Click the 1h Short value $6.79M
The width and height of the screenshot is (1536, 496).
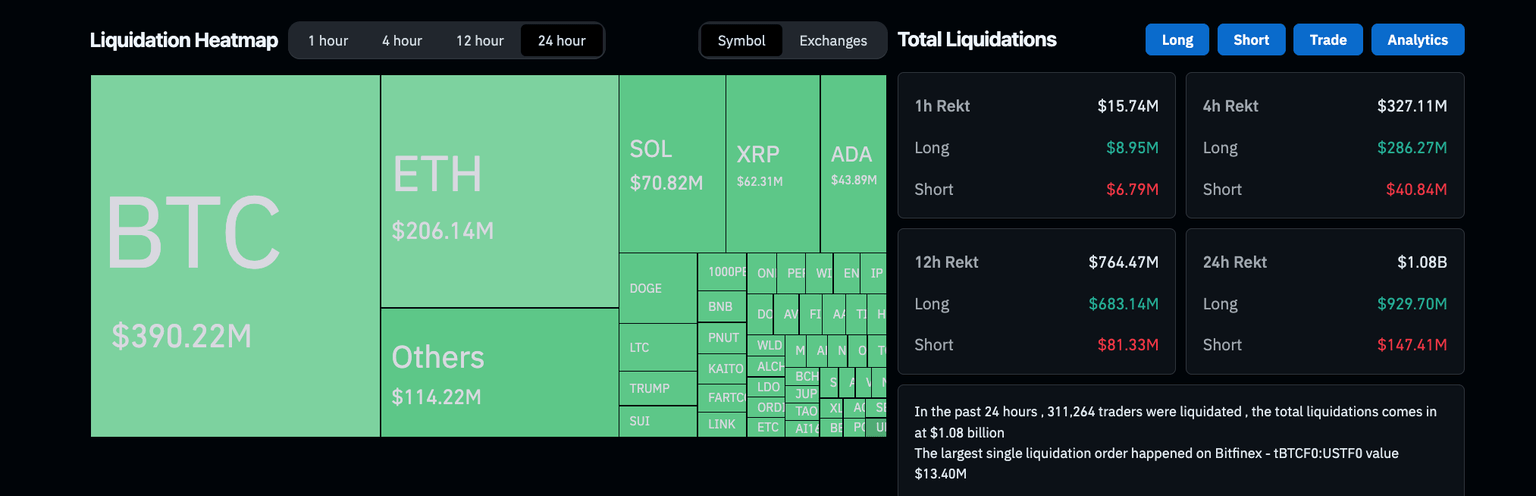click(x=1132, y=189)
